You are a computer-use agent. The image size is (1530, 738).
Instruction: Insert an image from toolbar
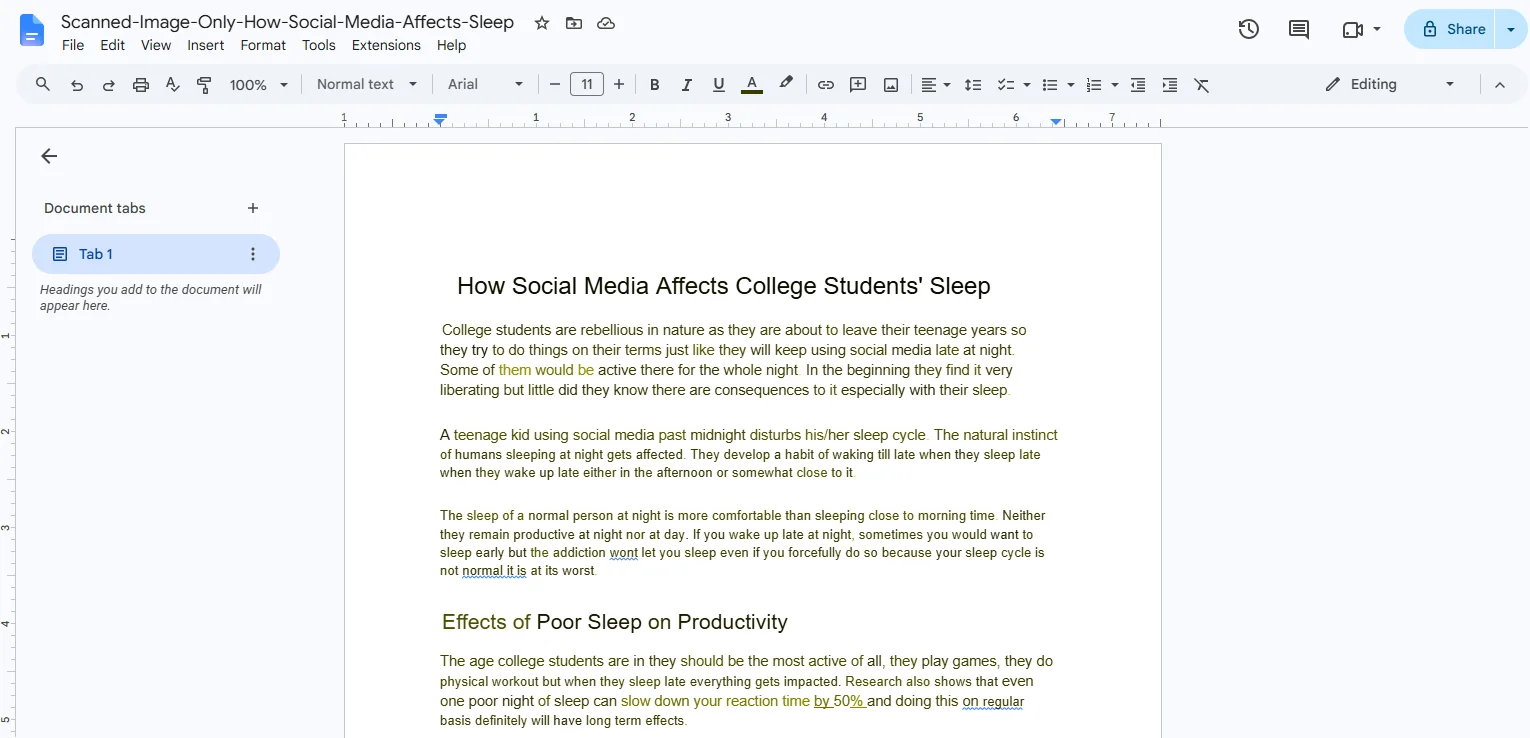pos(891,85)
